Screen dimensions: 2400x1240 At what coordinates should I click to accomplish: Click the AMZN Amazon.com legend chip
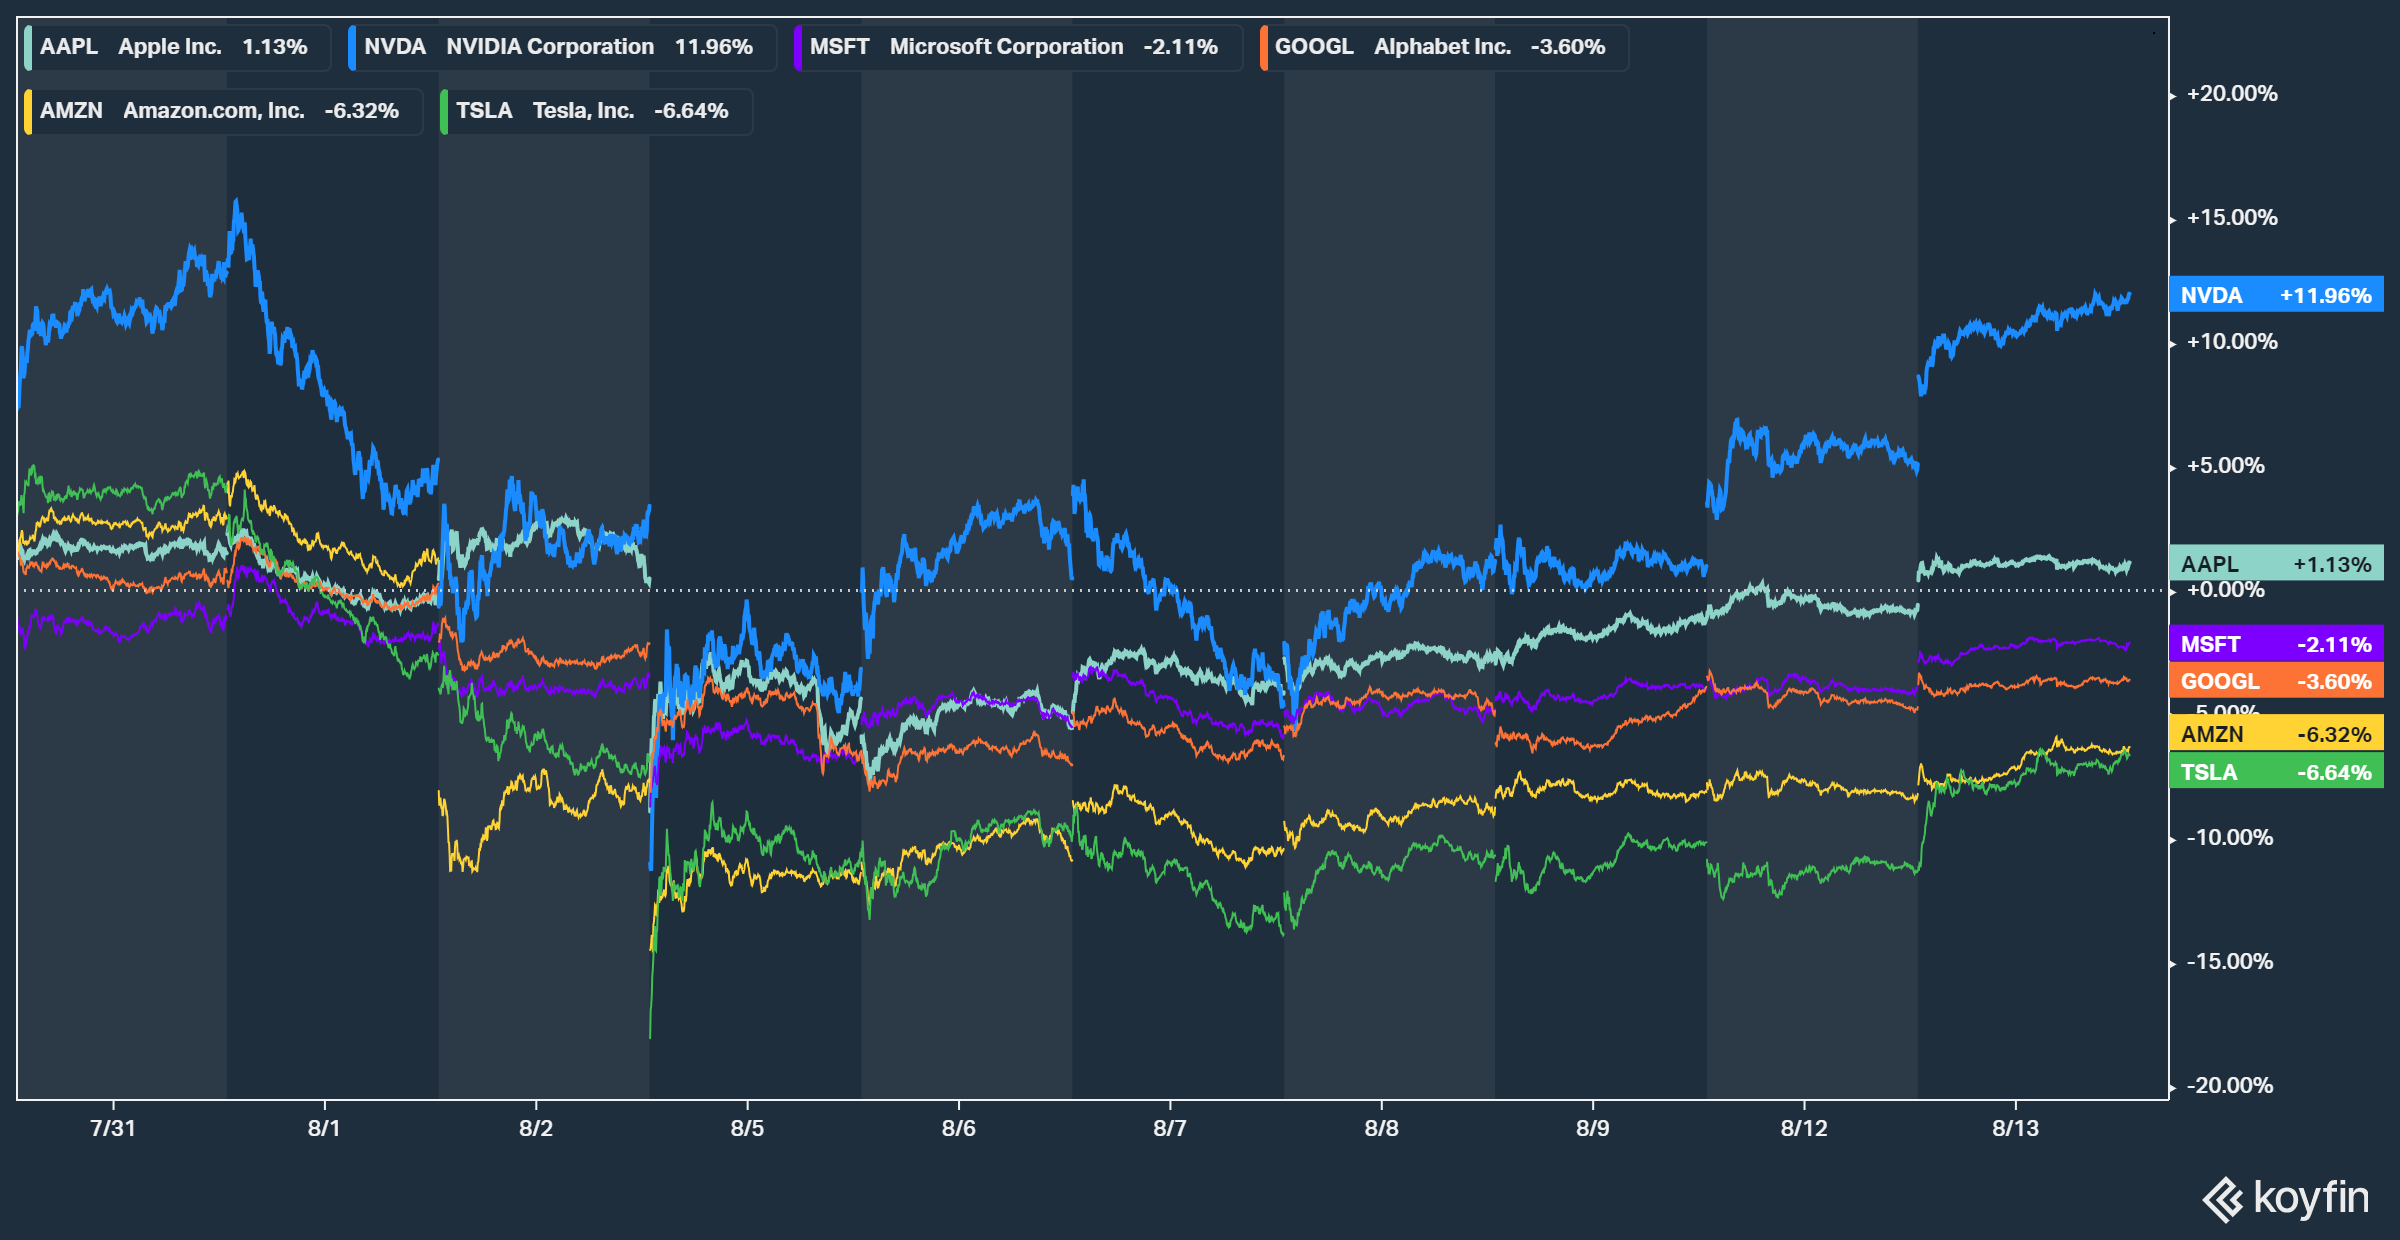[220, 111]
